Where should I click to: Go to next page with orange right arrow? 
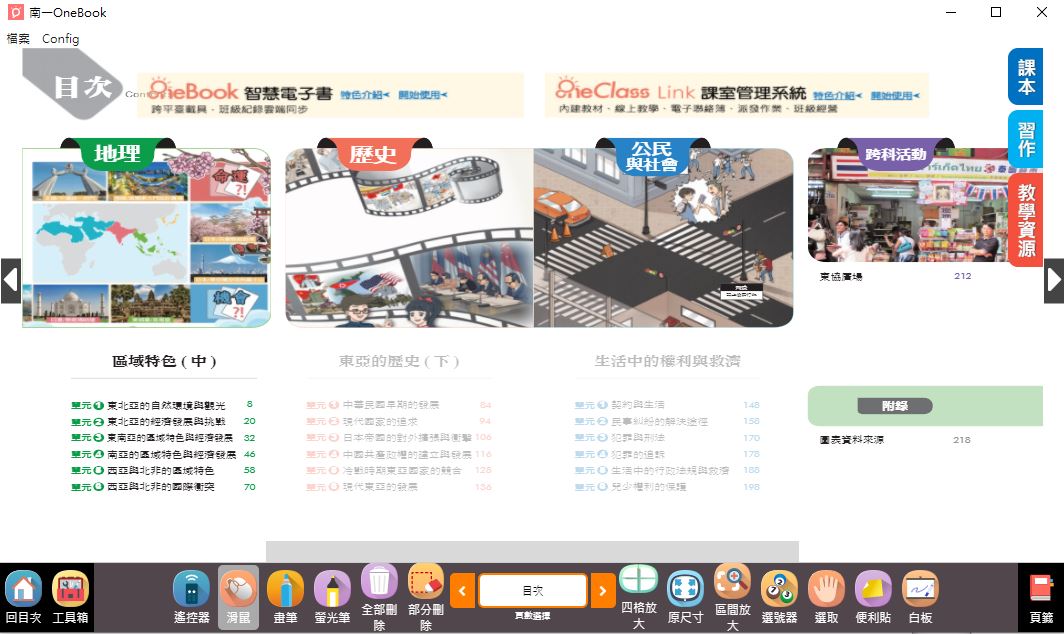click(x=603, y=591)
